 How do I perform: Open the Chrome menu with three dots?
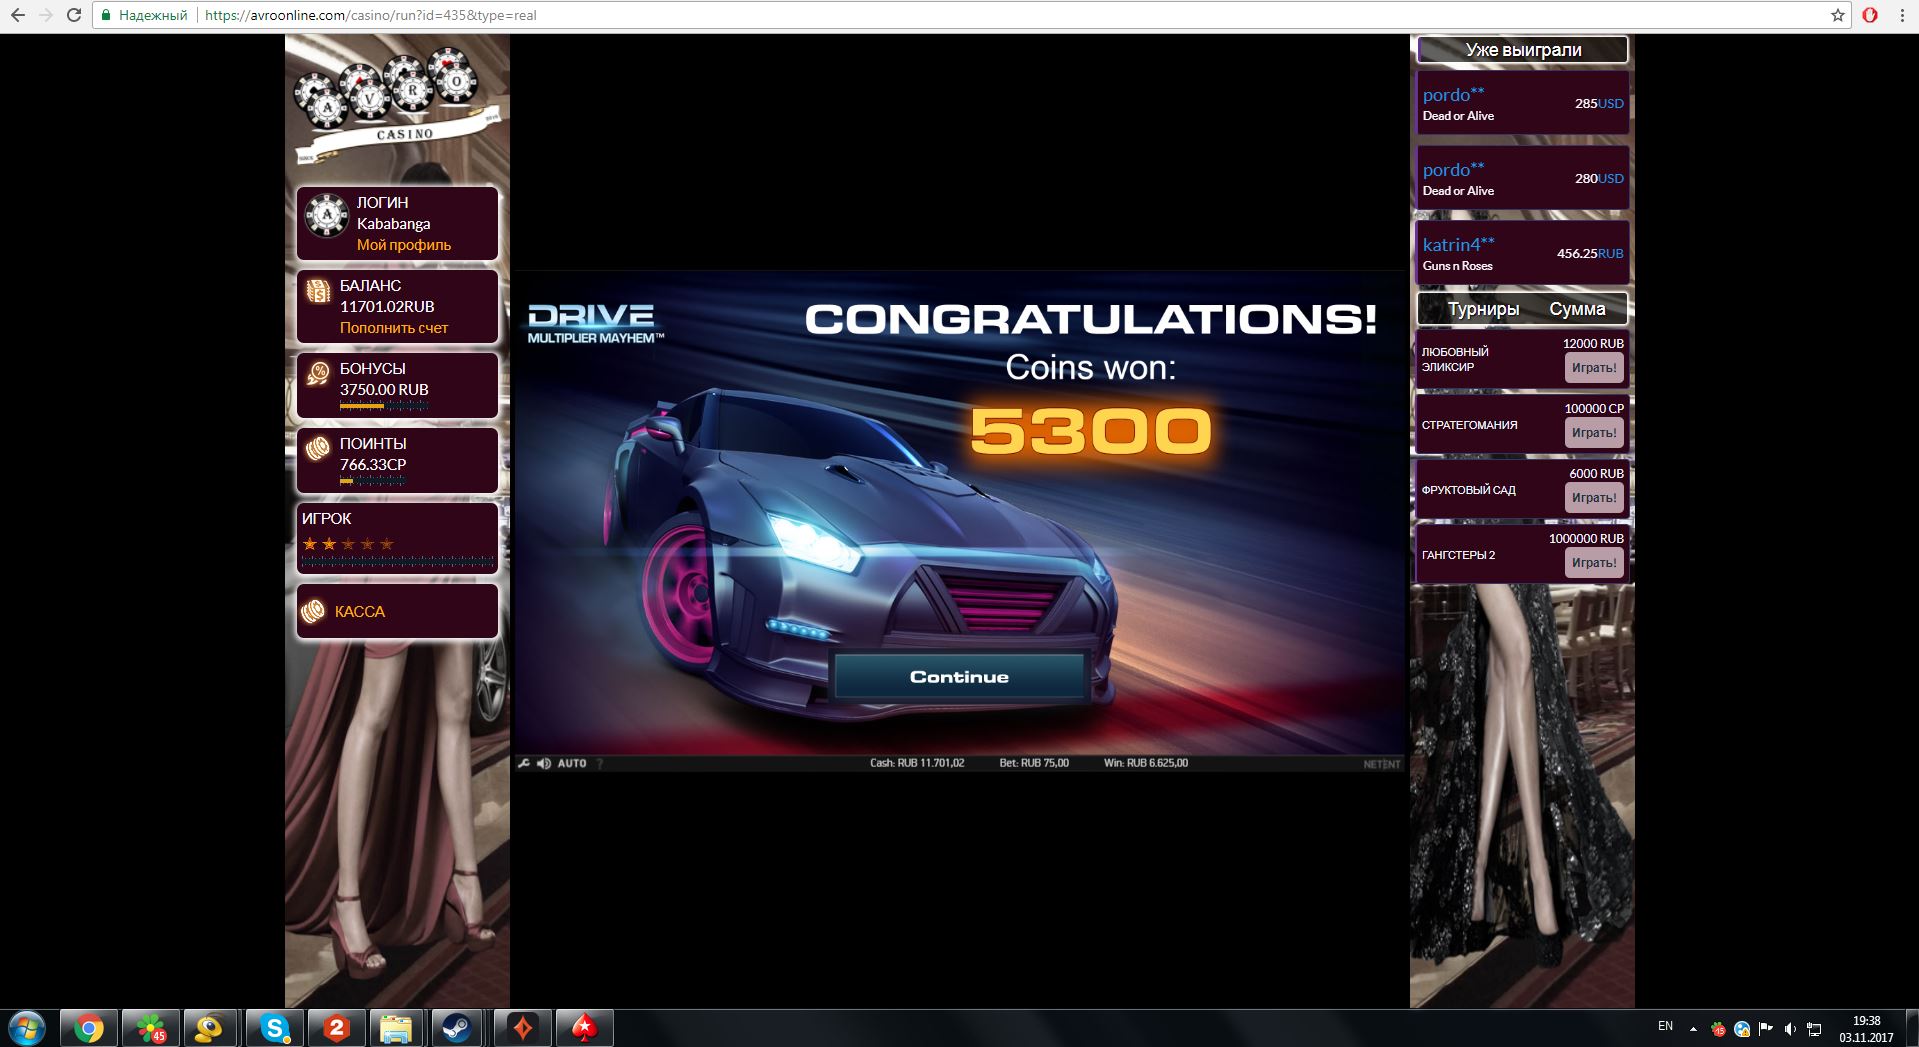click(1902, 15)
